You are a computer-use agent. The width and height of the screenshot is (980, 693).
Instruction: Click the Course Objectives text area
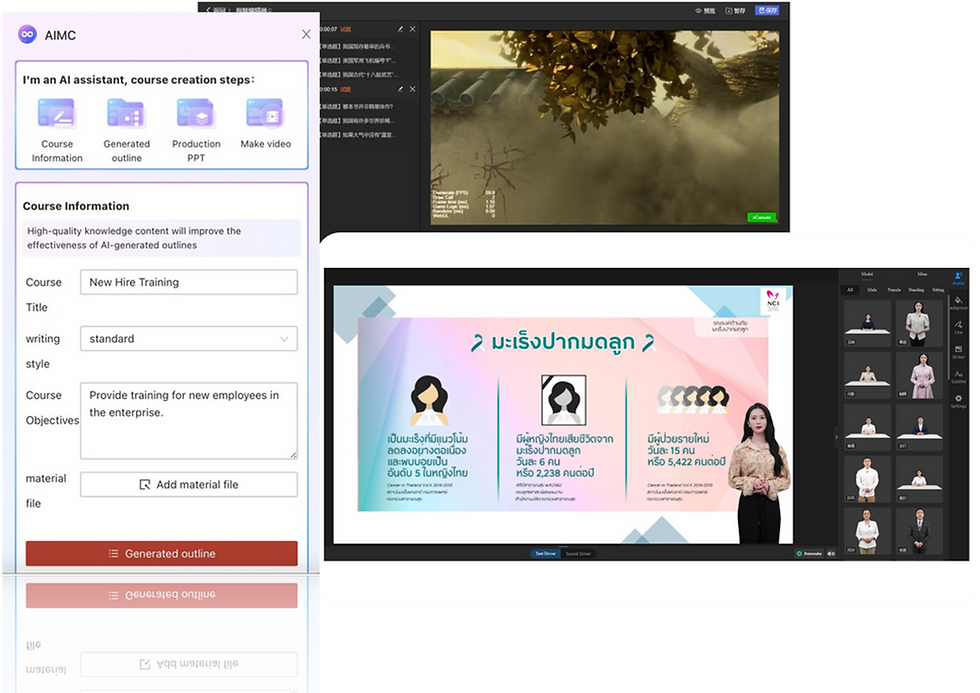pyautogui.click(x=189, y=421)
